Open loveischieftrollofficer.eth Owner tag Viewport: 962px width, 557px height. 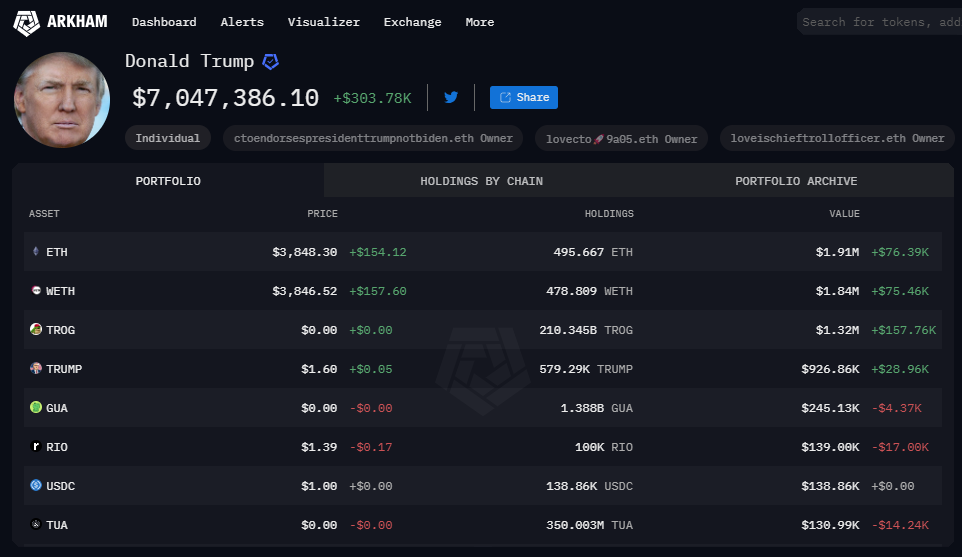(x=837, y=139)
